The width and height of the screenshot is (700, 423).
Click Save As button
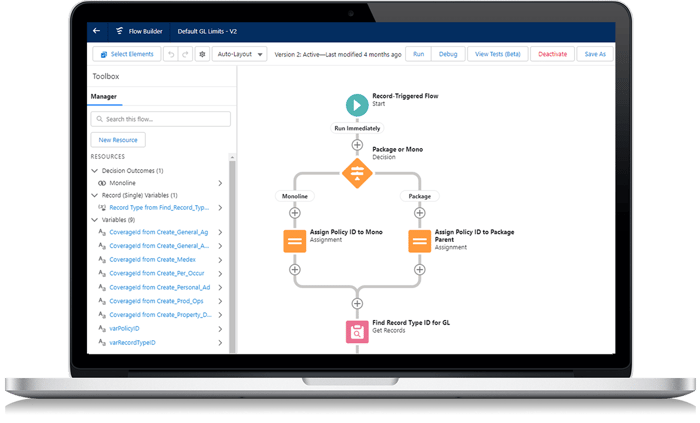click(x=595, y=54)
